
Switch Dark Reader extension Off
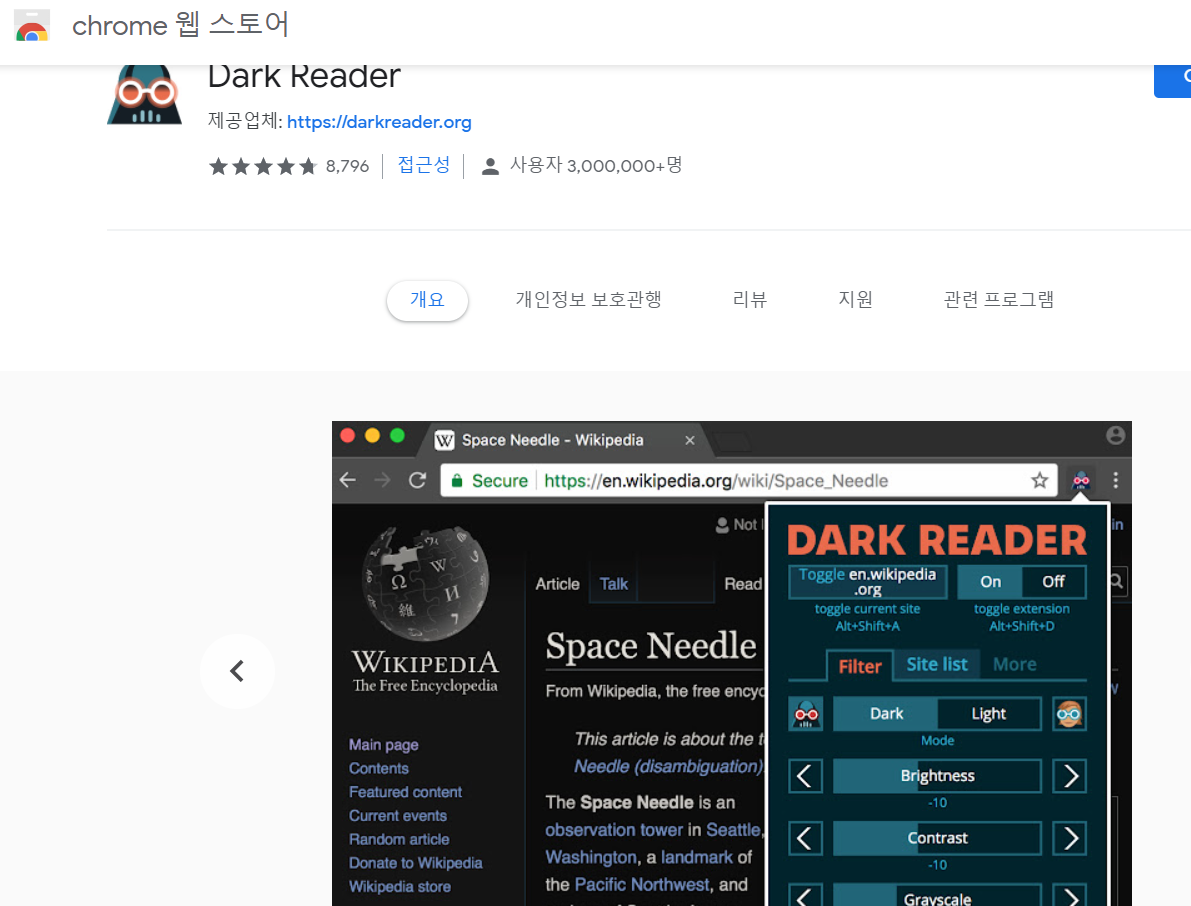[1054, 582]
